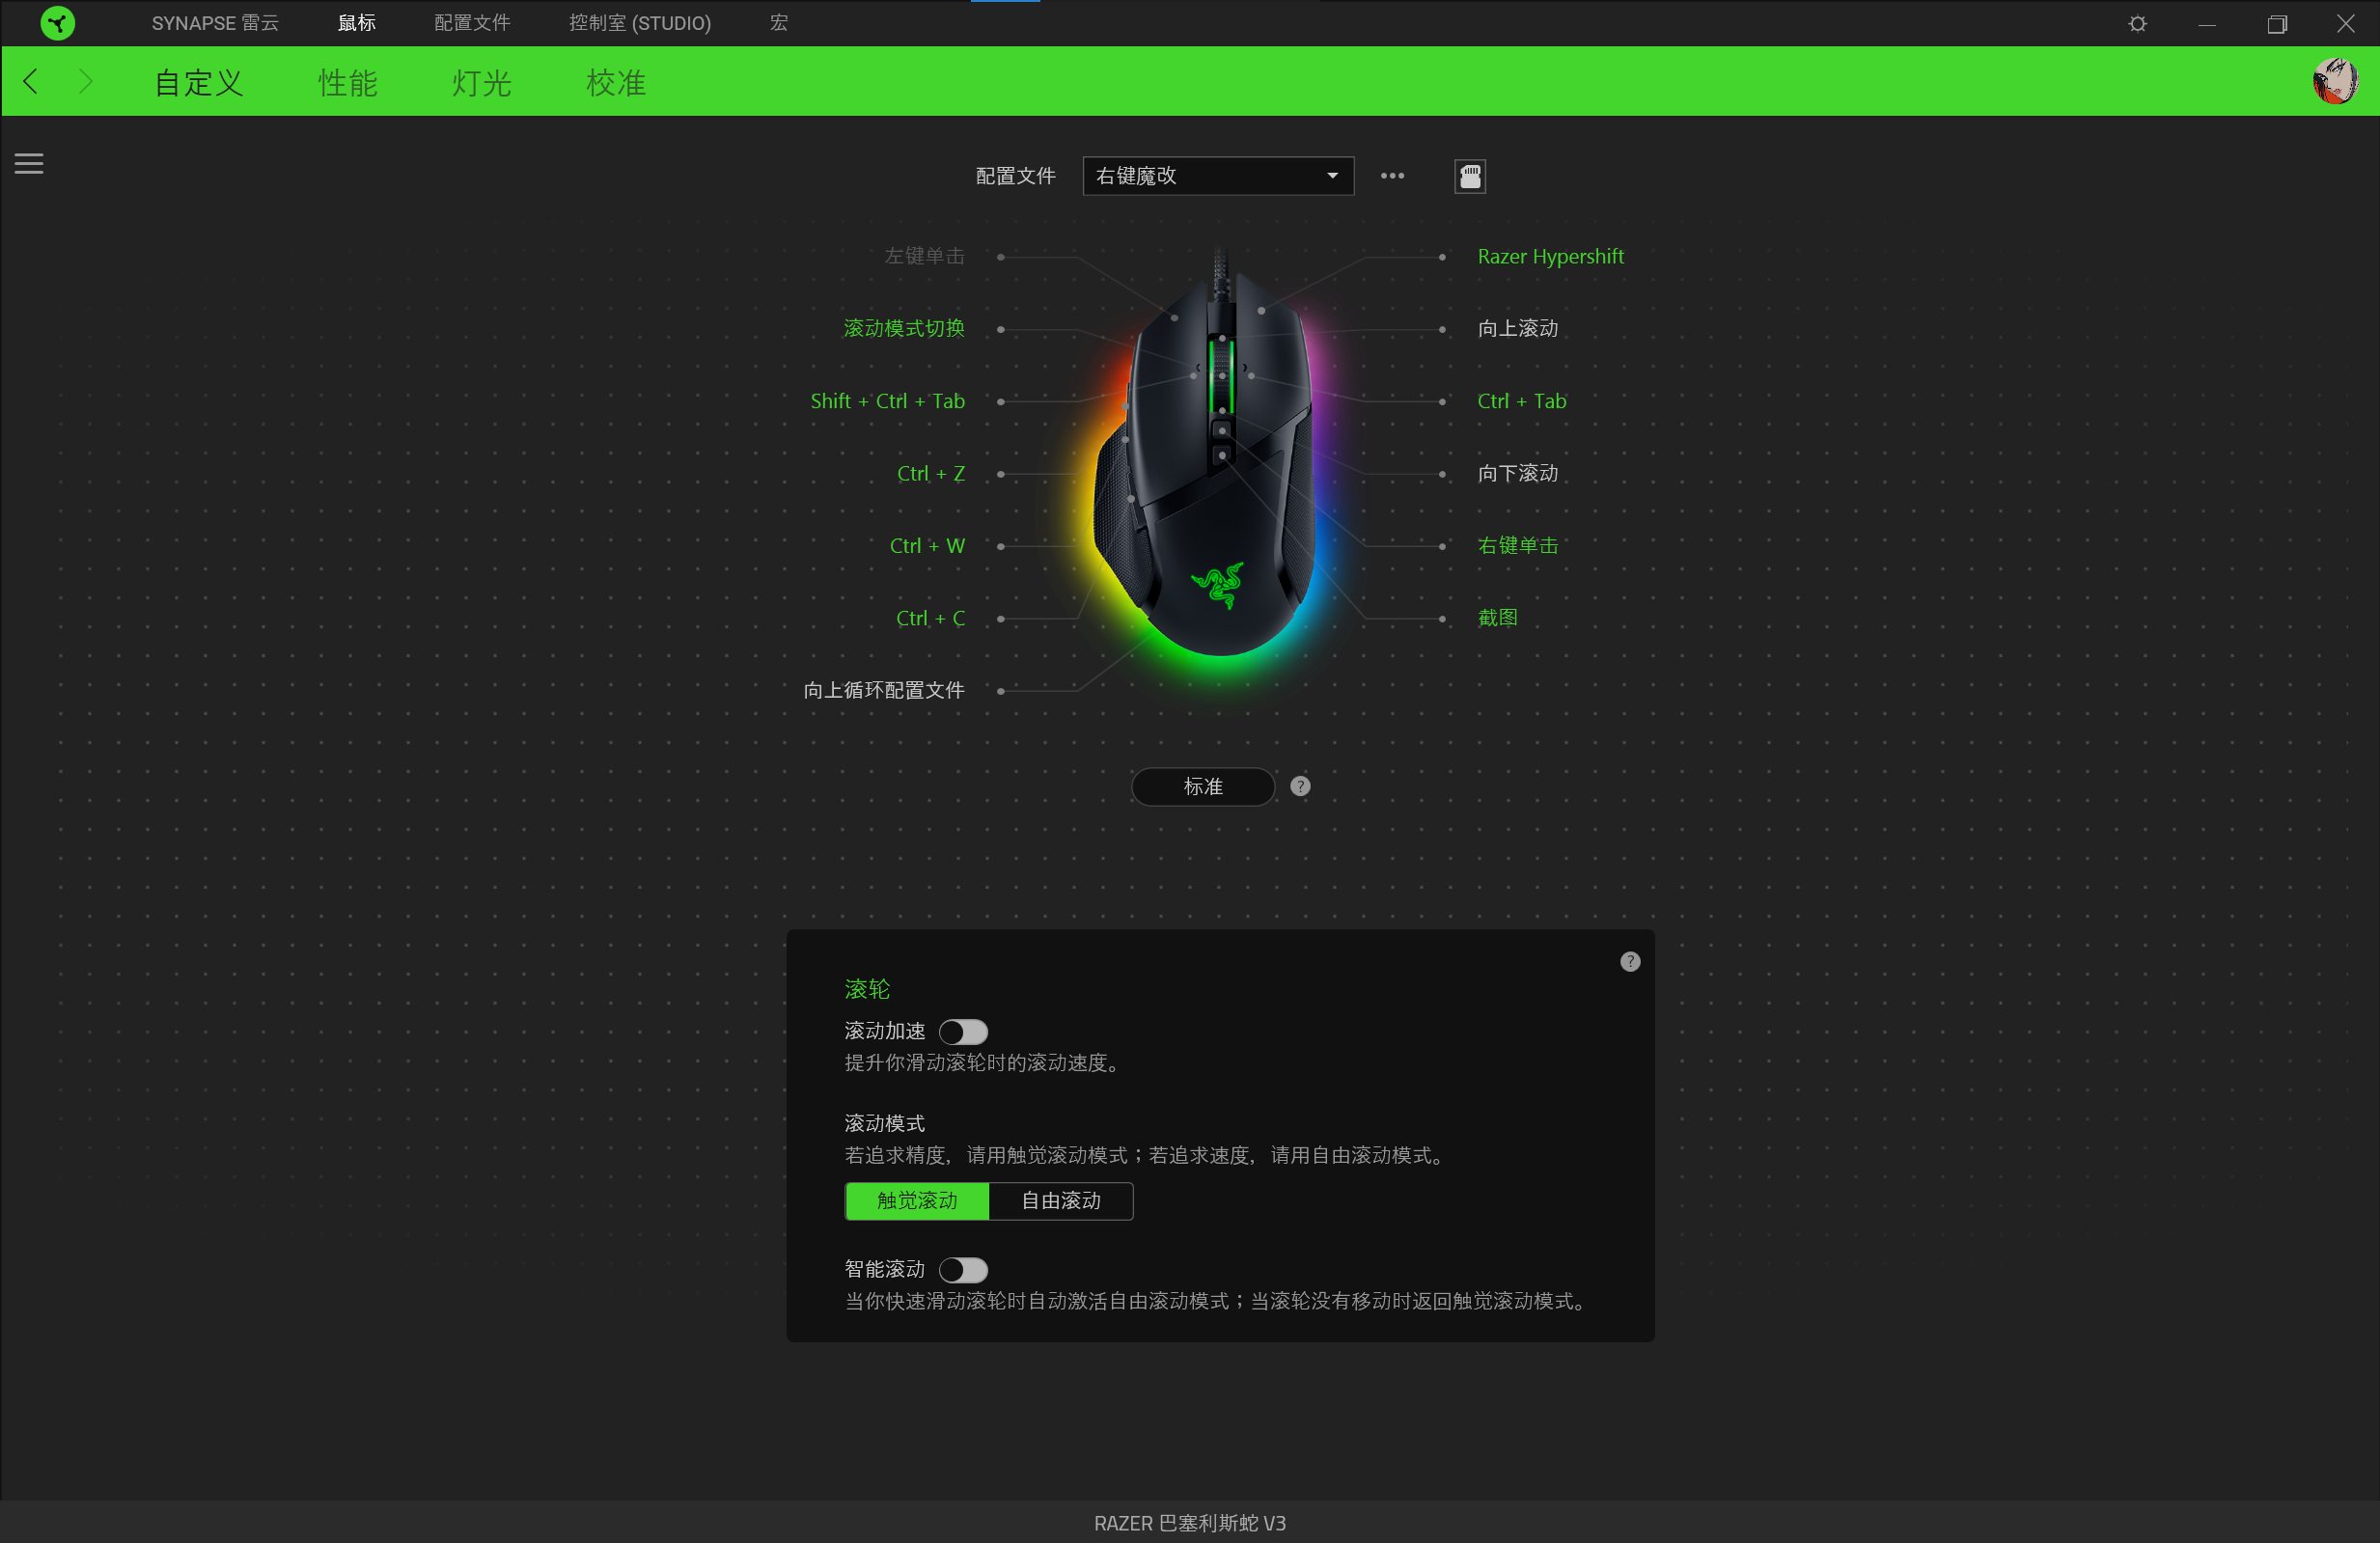Select the 向上循环配置文件 assignment
The width and height of the screenshot is (2380, 1543).
pyautogui.click(x=884, y=691)
